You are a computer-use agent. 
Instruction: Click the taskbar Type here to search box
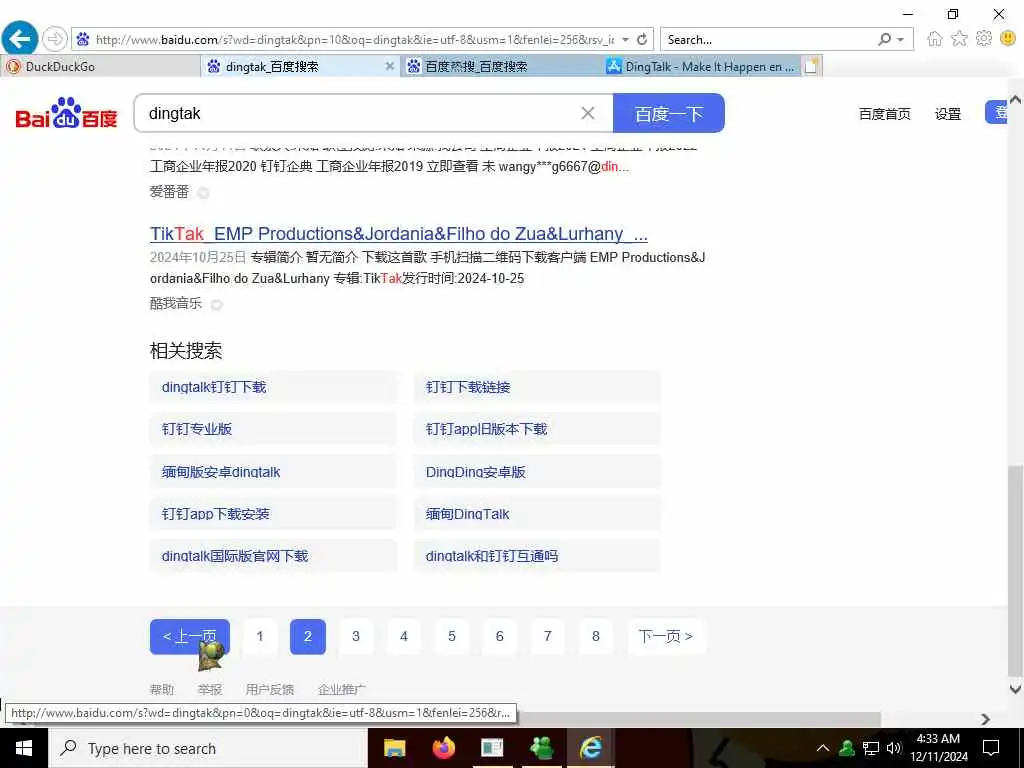[208, 748]
